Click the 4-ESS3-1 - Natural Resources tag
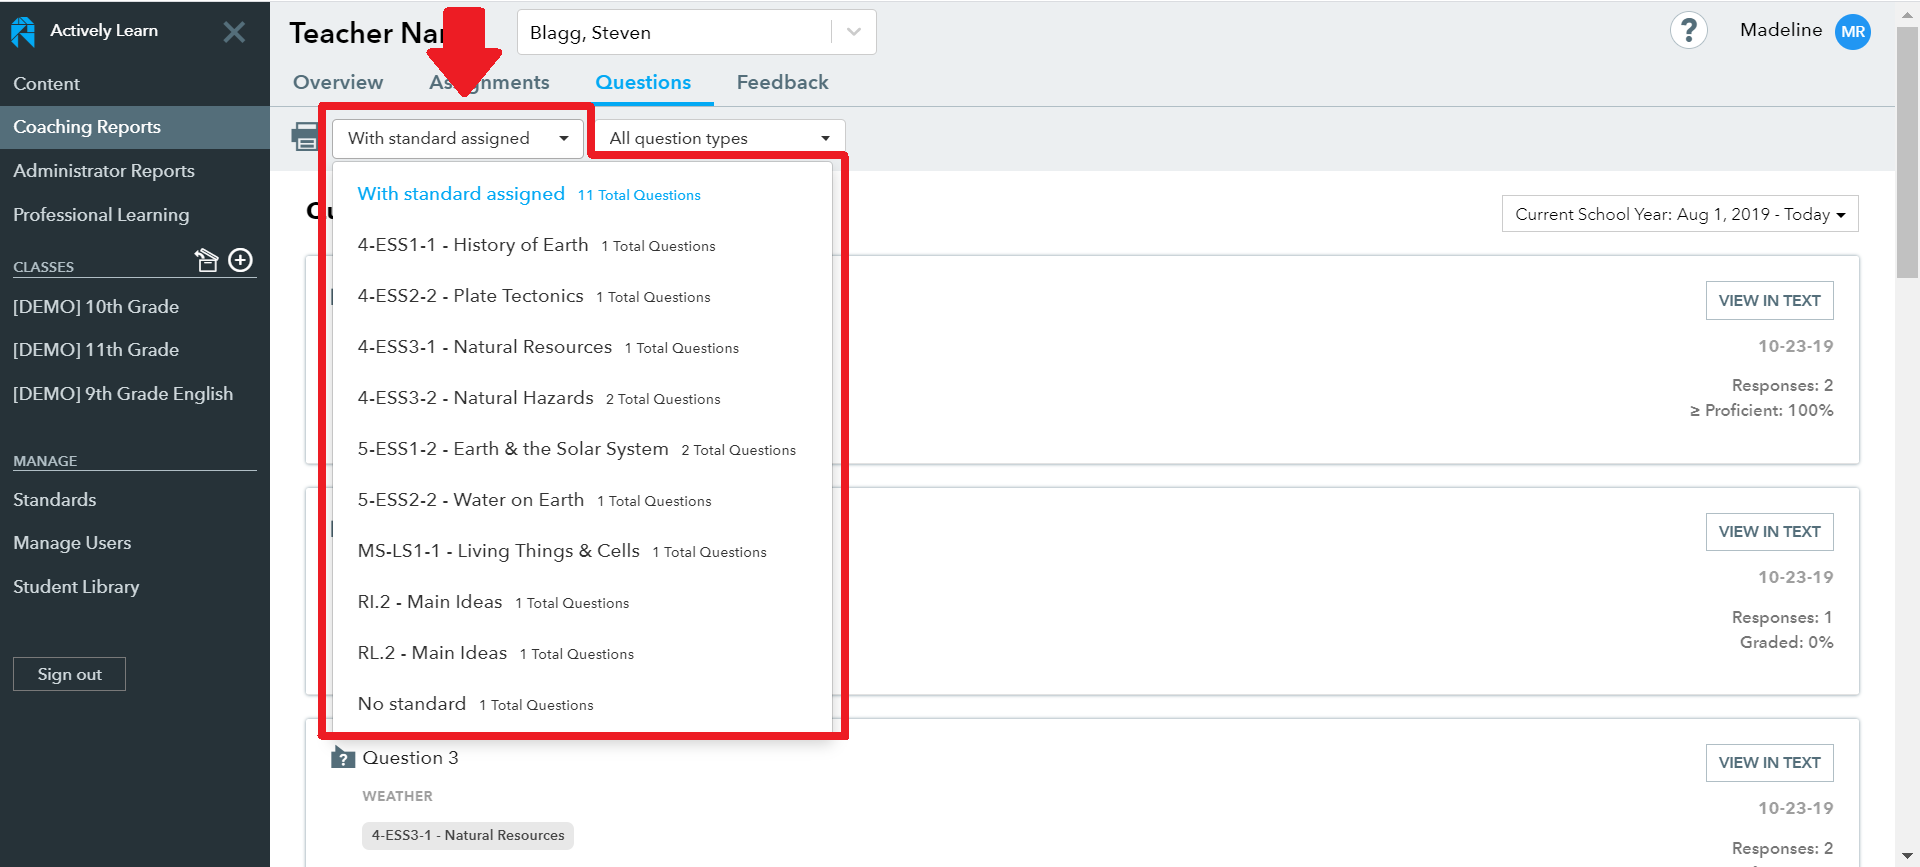This screenshot has width=1920, height=867. click(468, 836)
